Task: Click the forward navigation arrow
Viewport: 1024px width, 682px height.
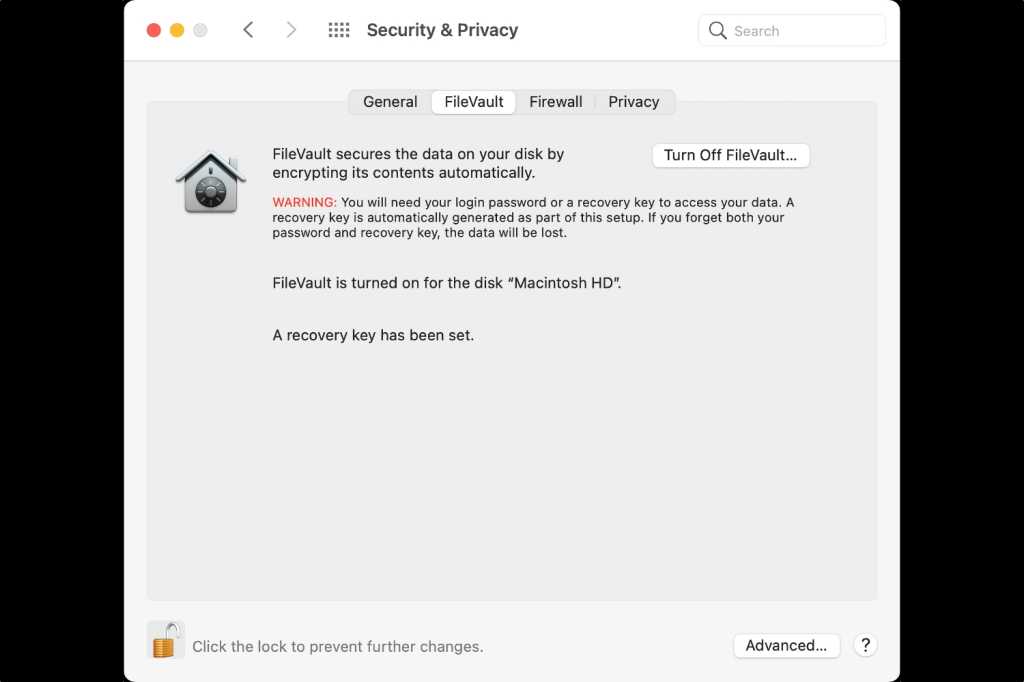Action: pos(291,30)
